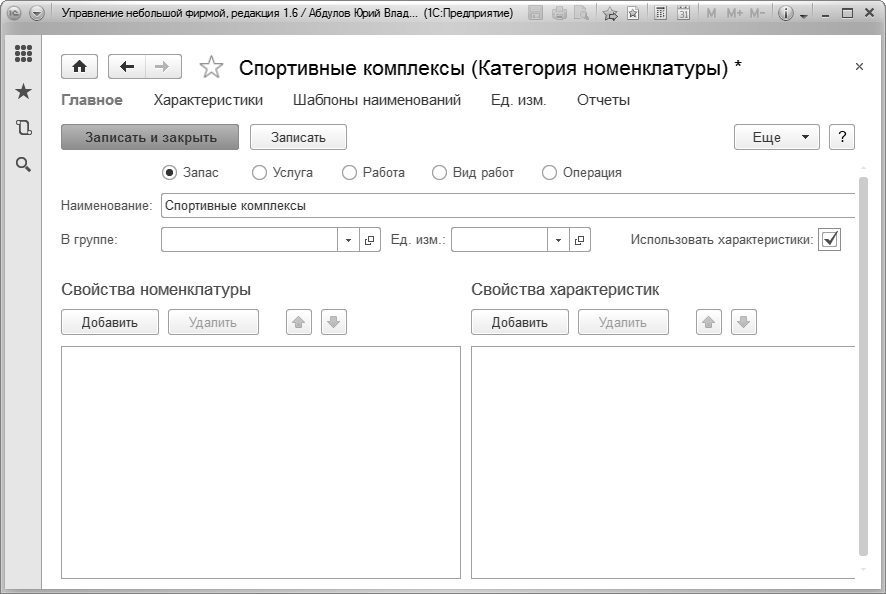Go to home page icon

79,67
